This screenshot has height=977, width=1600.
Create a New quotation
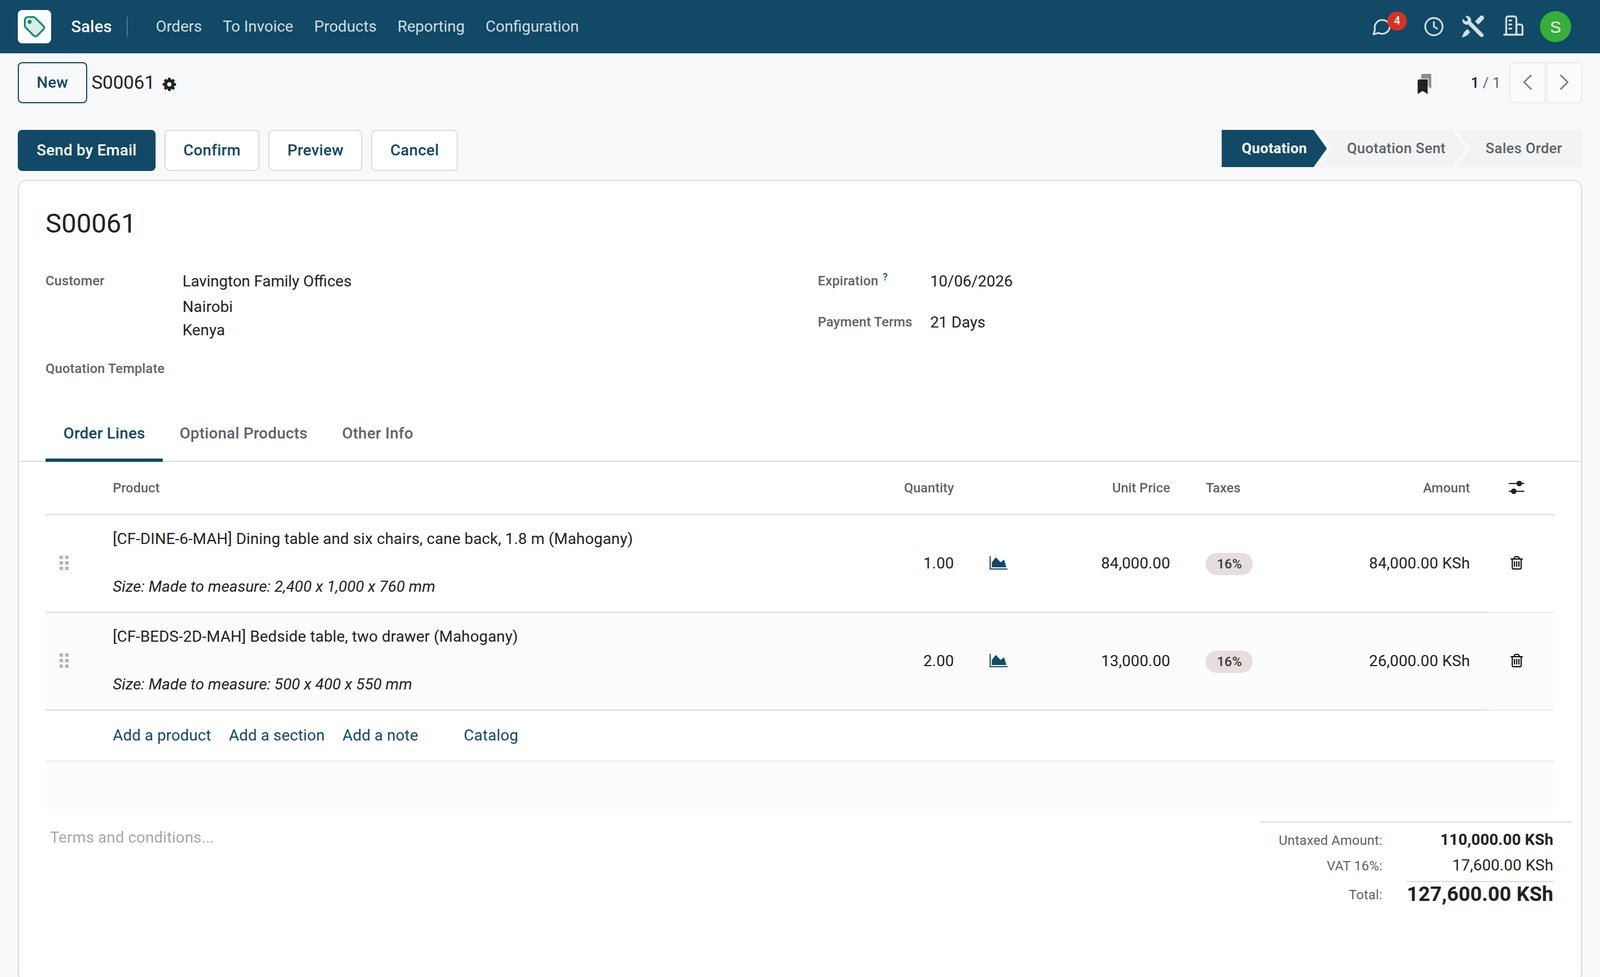pos(52,83)
